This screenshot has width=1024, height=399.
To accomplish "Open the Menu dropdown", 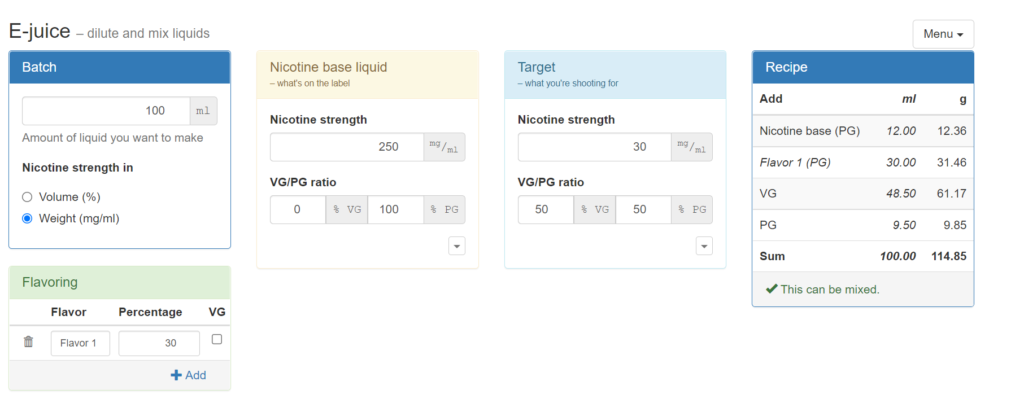I will tap(943, 34).
